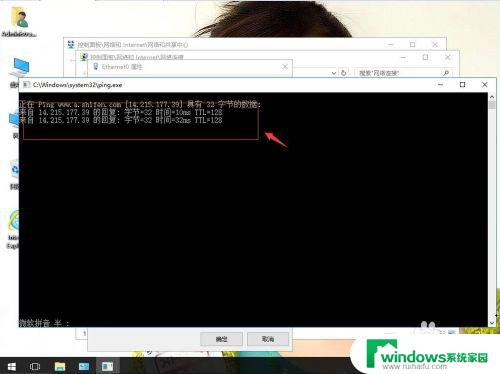Switch to the ping.exe taskbar item
The height and width of the screenshot is (374, 500).
pos(107,367)
